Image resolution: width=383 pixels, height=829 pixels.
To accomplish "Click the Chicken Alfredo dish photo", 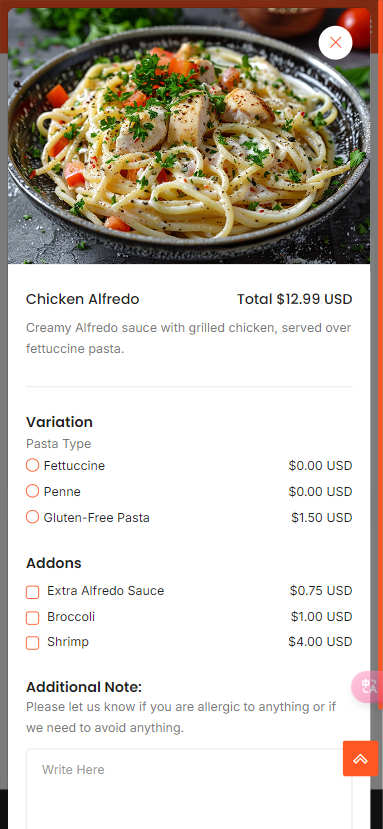I will coord(189,136).
